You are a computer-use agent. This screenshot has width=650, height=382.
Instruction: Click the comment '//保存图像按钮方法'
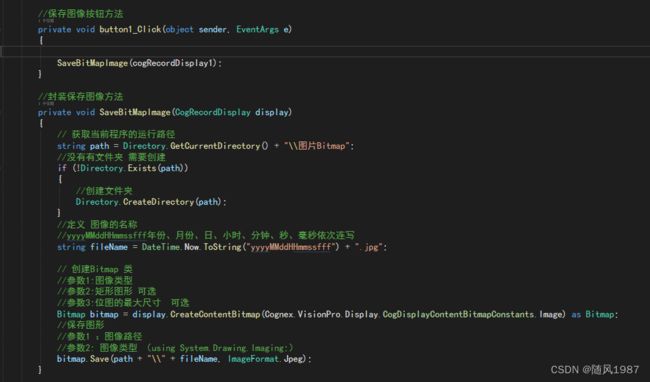pos(80,14)
